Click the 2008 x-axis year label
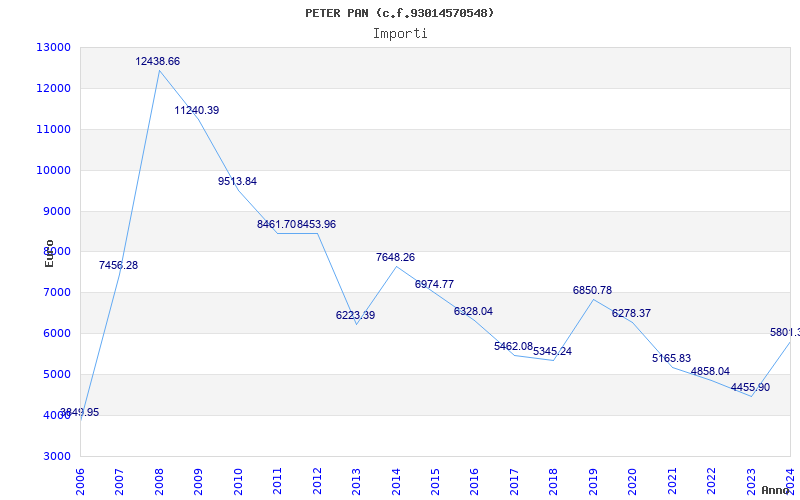Image resolution: width=800 pixels, height=500 pixels. [159, 479]
